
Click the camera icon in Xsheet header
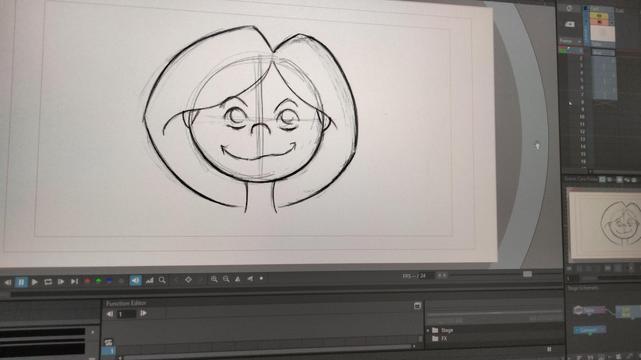569,24
